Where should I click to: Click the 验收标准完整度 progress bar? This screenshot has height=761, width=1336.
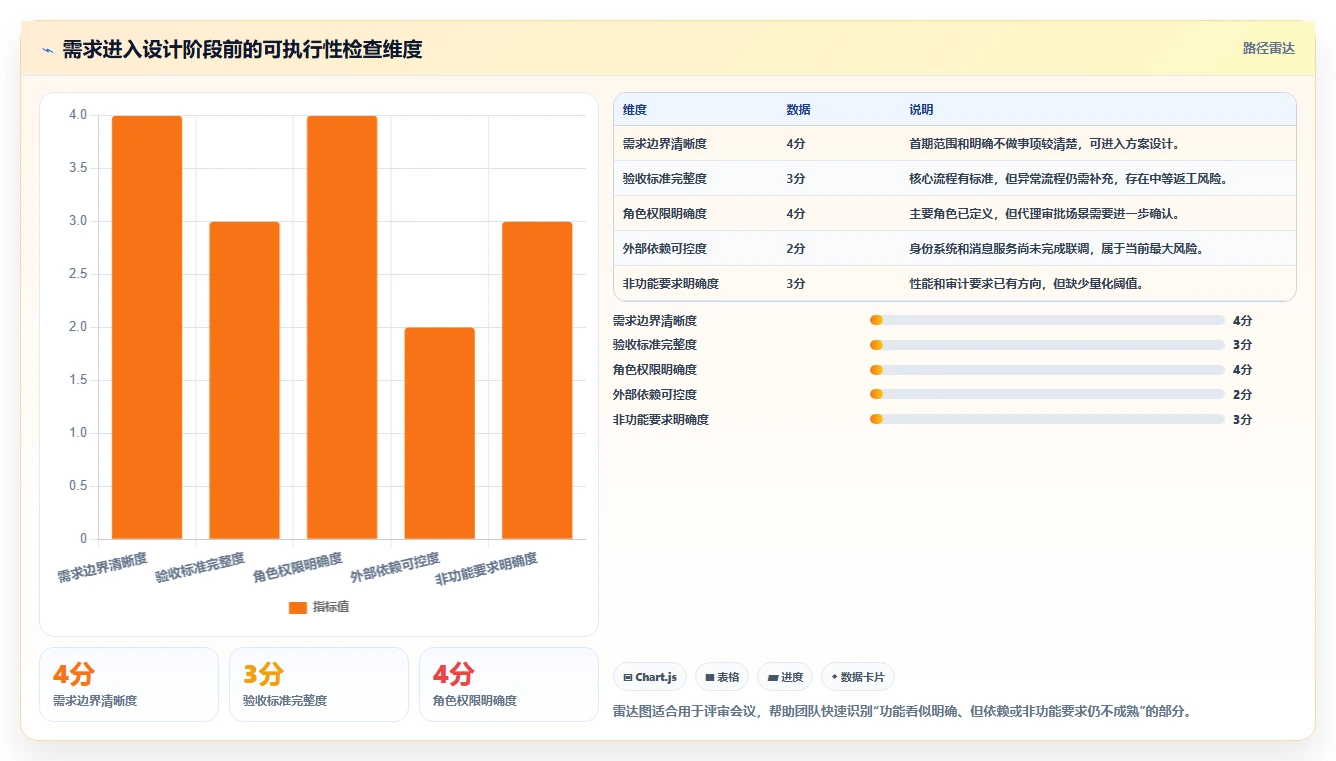click(1047, 345)
